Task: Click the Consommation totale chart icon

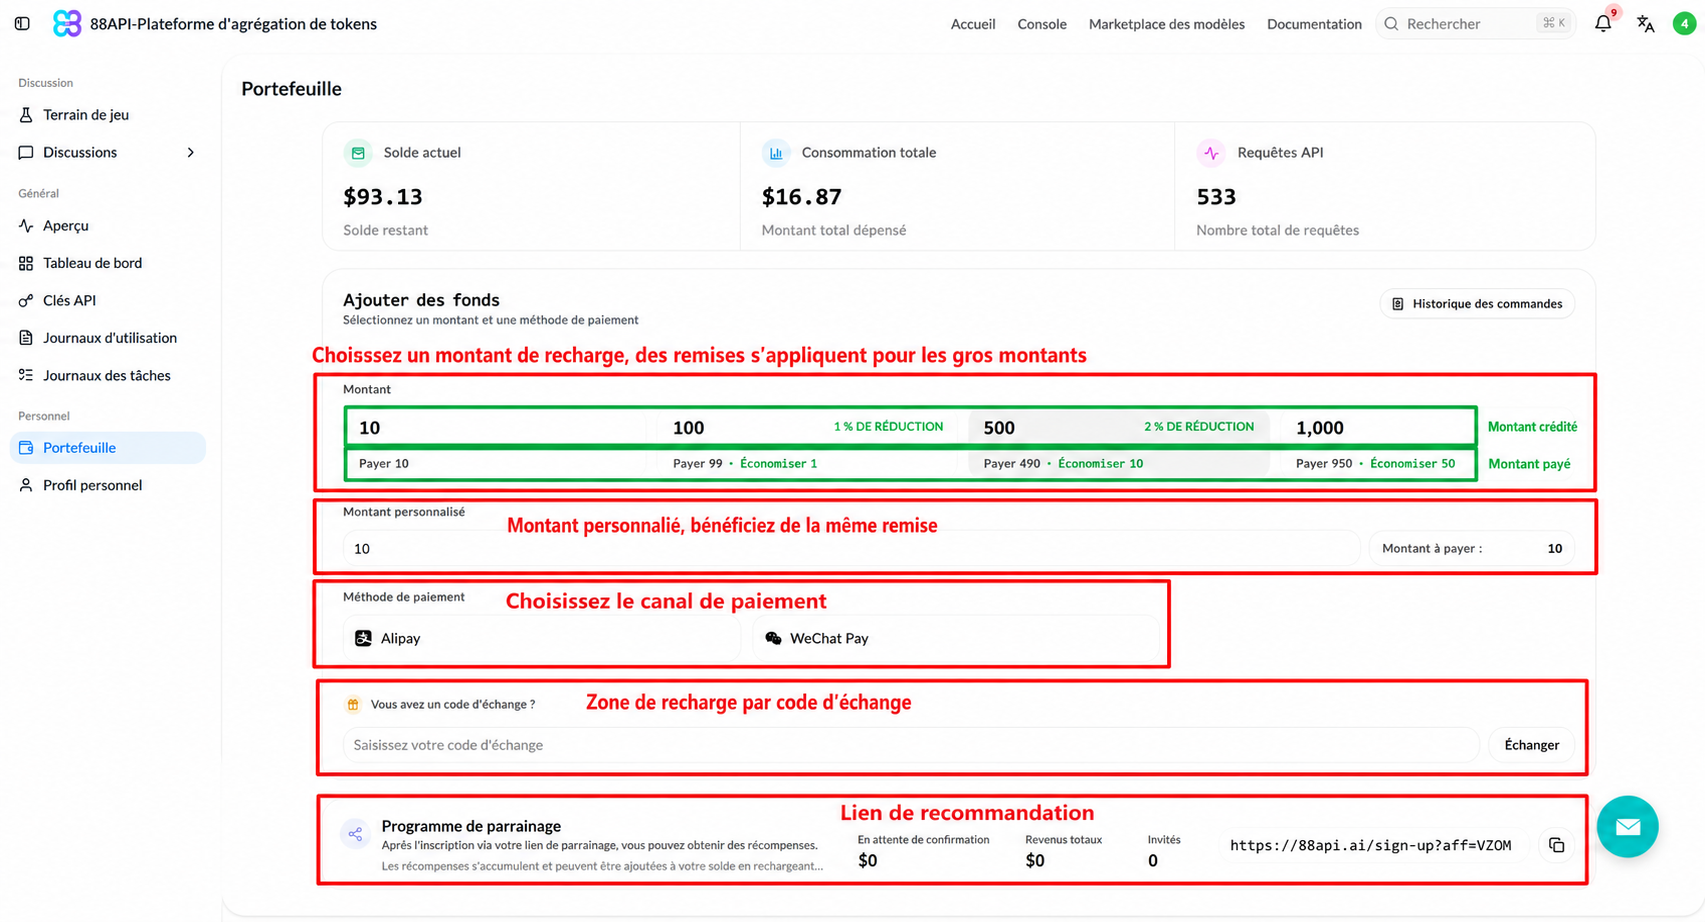Action: click(x=776, y=153)
